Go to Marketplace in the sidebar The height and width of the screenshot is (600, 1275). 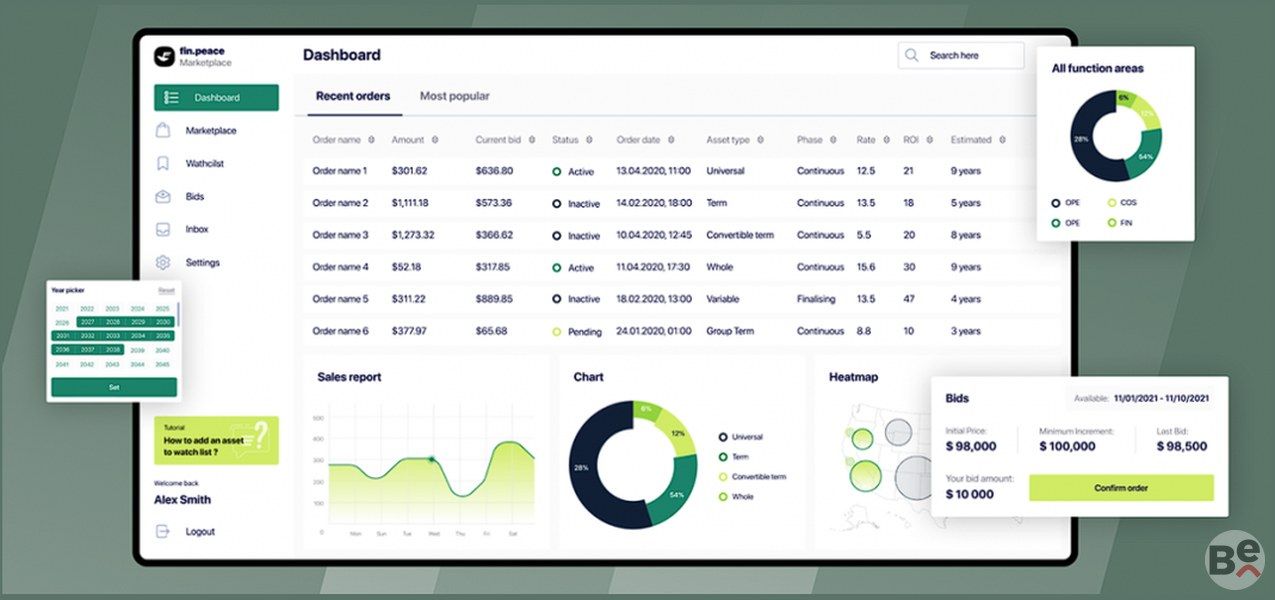point(211,131)
